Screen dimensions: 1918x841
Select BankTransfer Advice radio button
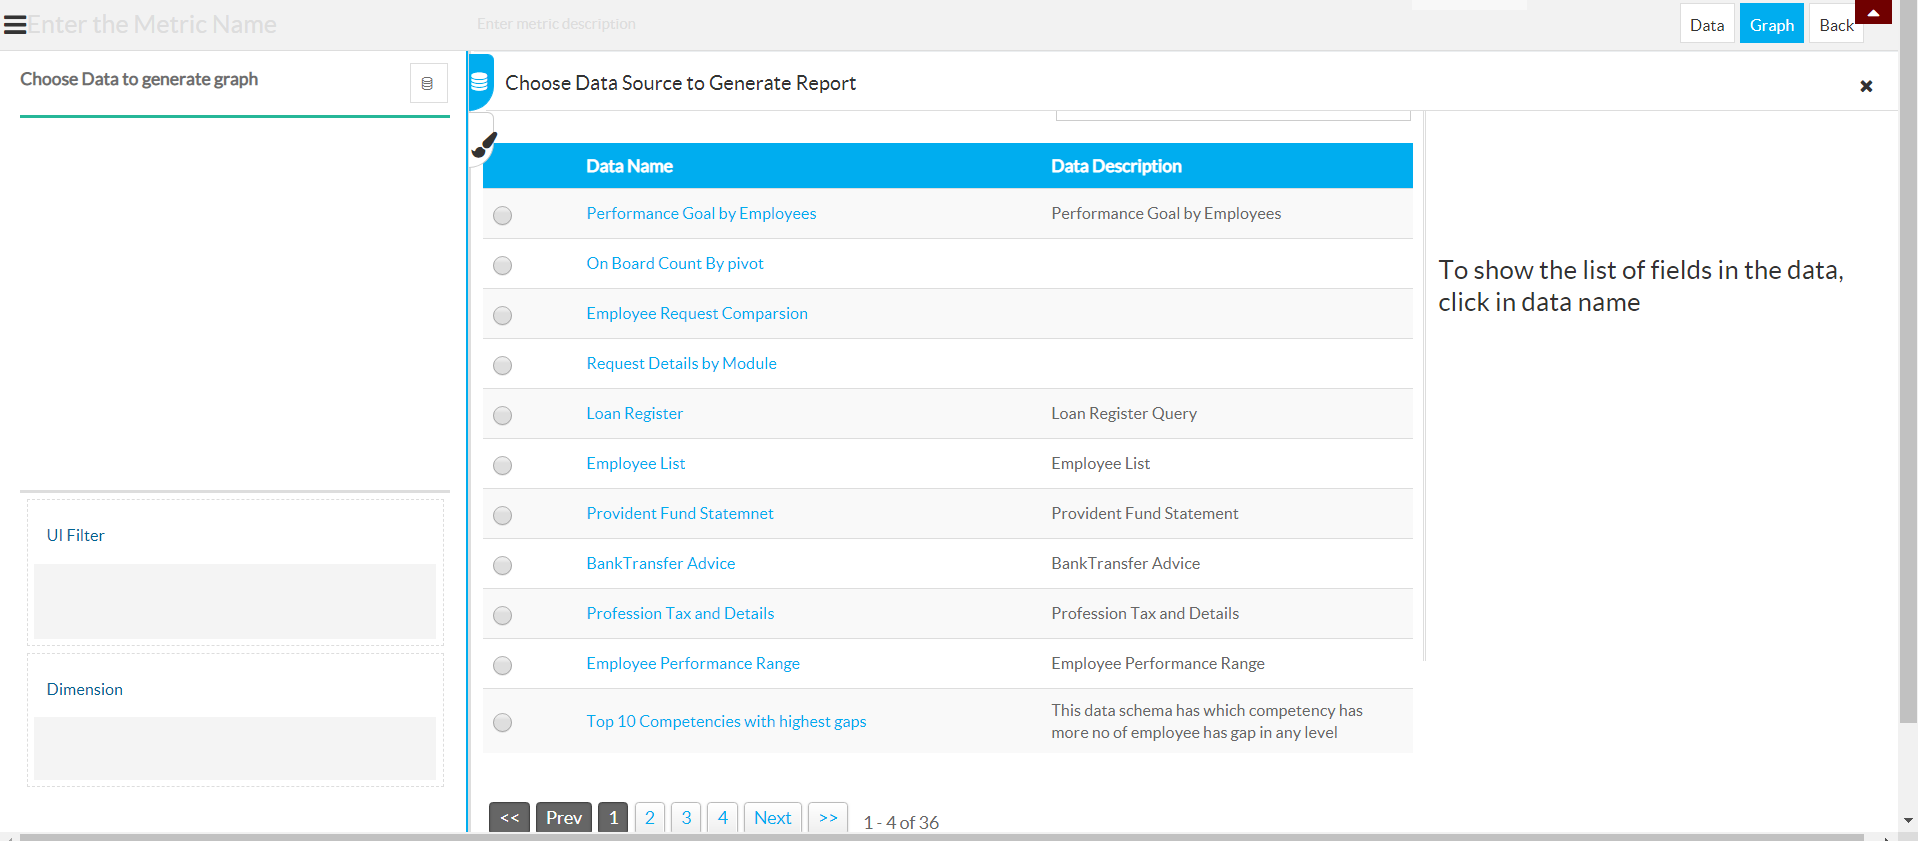click(503, 565)
